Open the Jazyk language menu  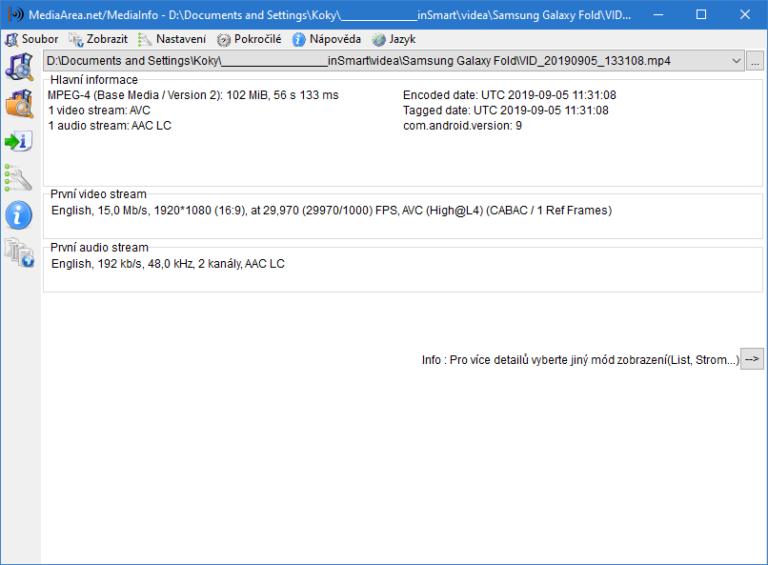[394, 39]
